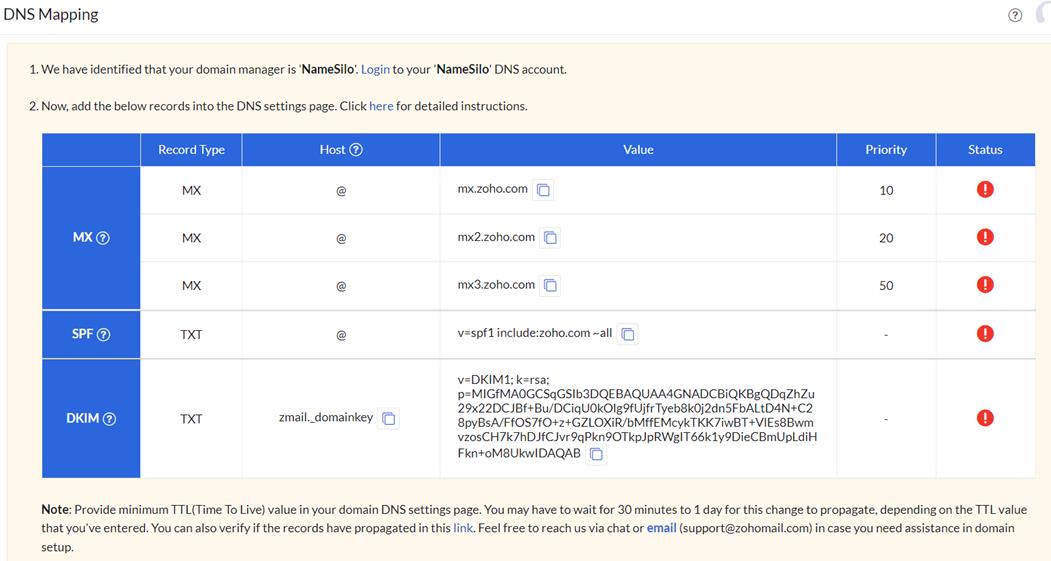
Task: Open the NameSilo Login link
Action: (375, 70)
